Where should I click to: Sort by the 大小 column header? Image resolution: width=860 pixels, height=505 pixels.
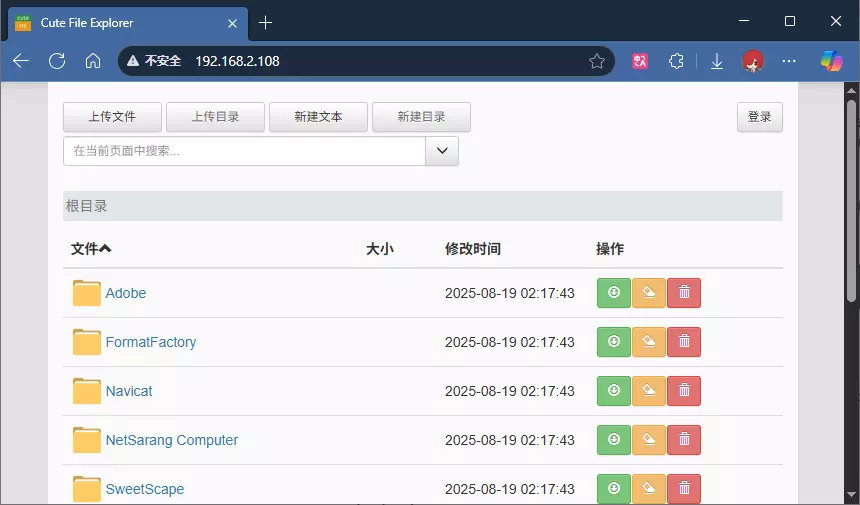(380, 249)
